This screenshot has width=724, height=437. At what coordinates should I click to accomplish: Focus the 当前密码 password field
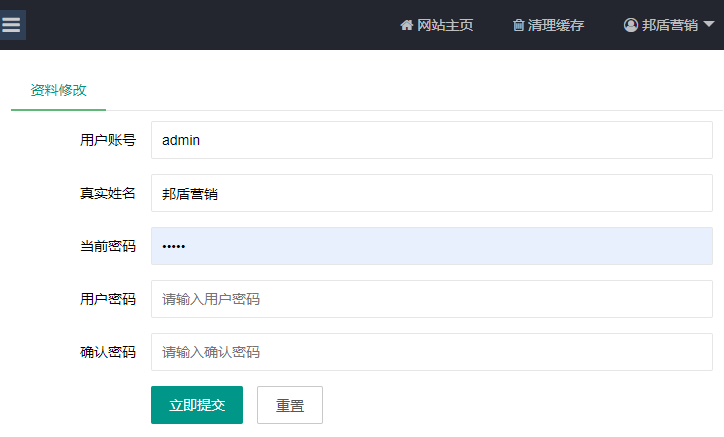431,246
